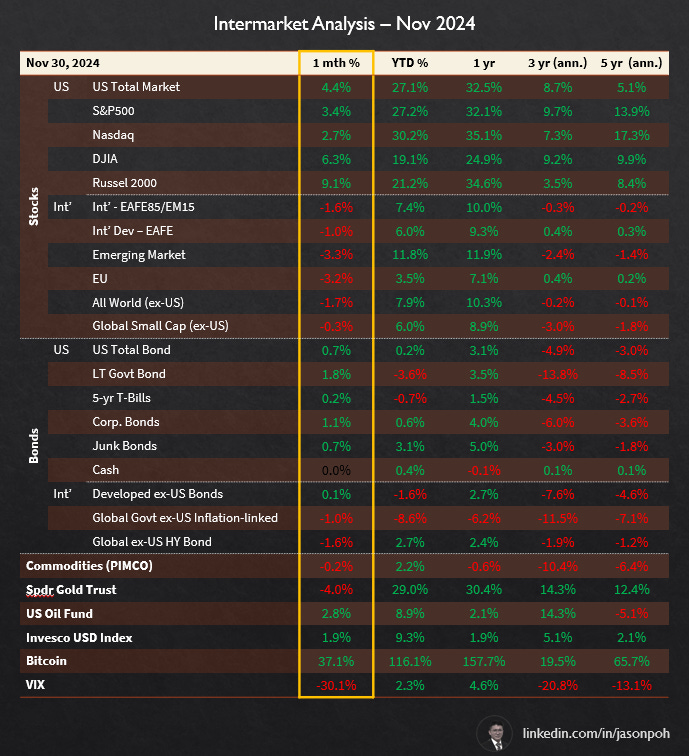Select the DJIA row label
Viewport: 689px width, 756px height.
coord(105,159)
